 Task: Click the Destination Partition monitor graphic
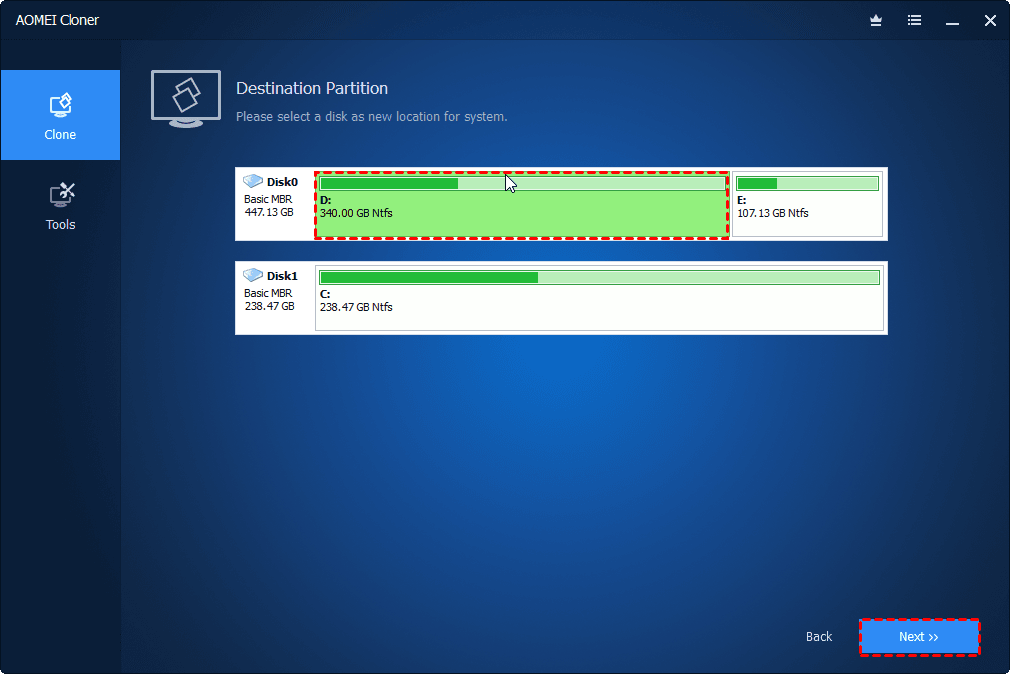point(185,99)
